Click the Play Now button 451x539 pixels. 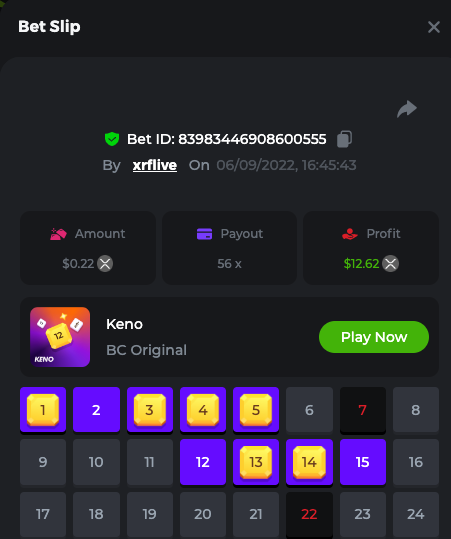pos(374,337)
